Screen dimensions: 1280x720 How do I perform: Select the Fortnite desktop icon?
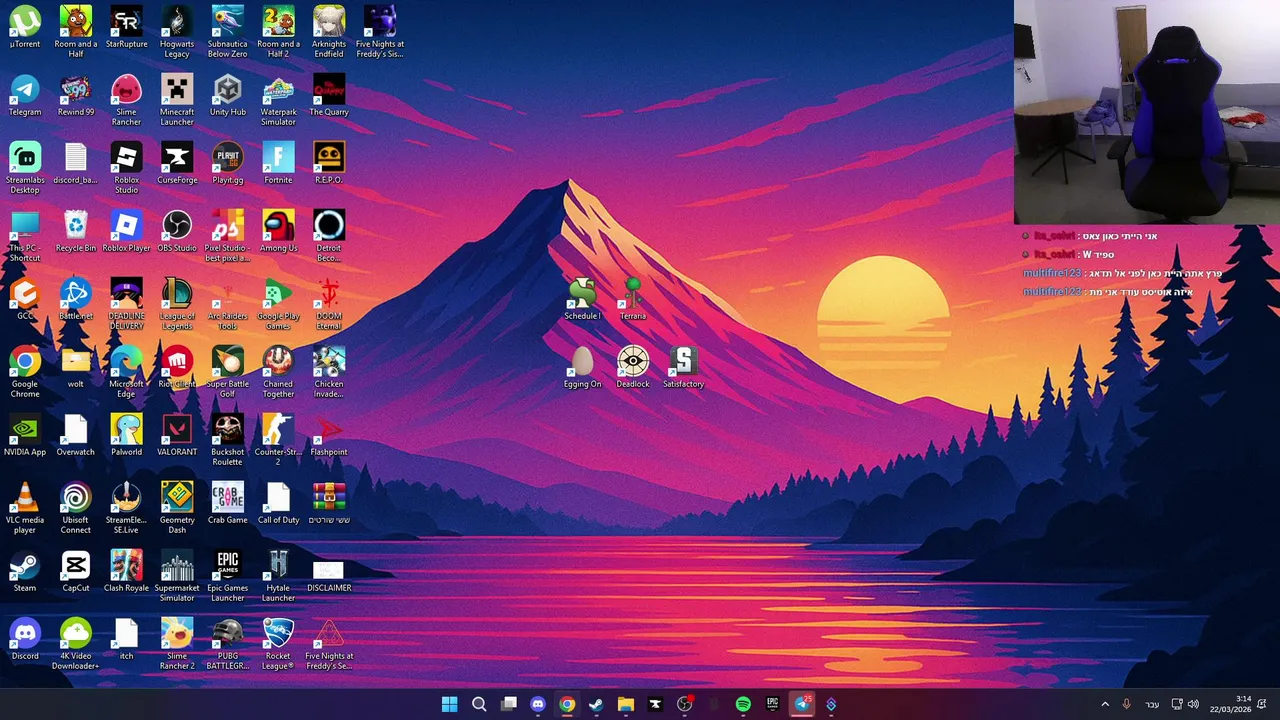[278, 164]
